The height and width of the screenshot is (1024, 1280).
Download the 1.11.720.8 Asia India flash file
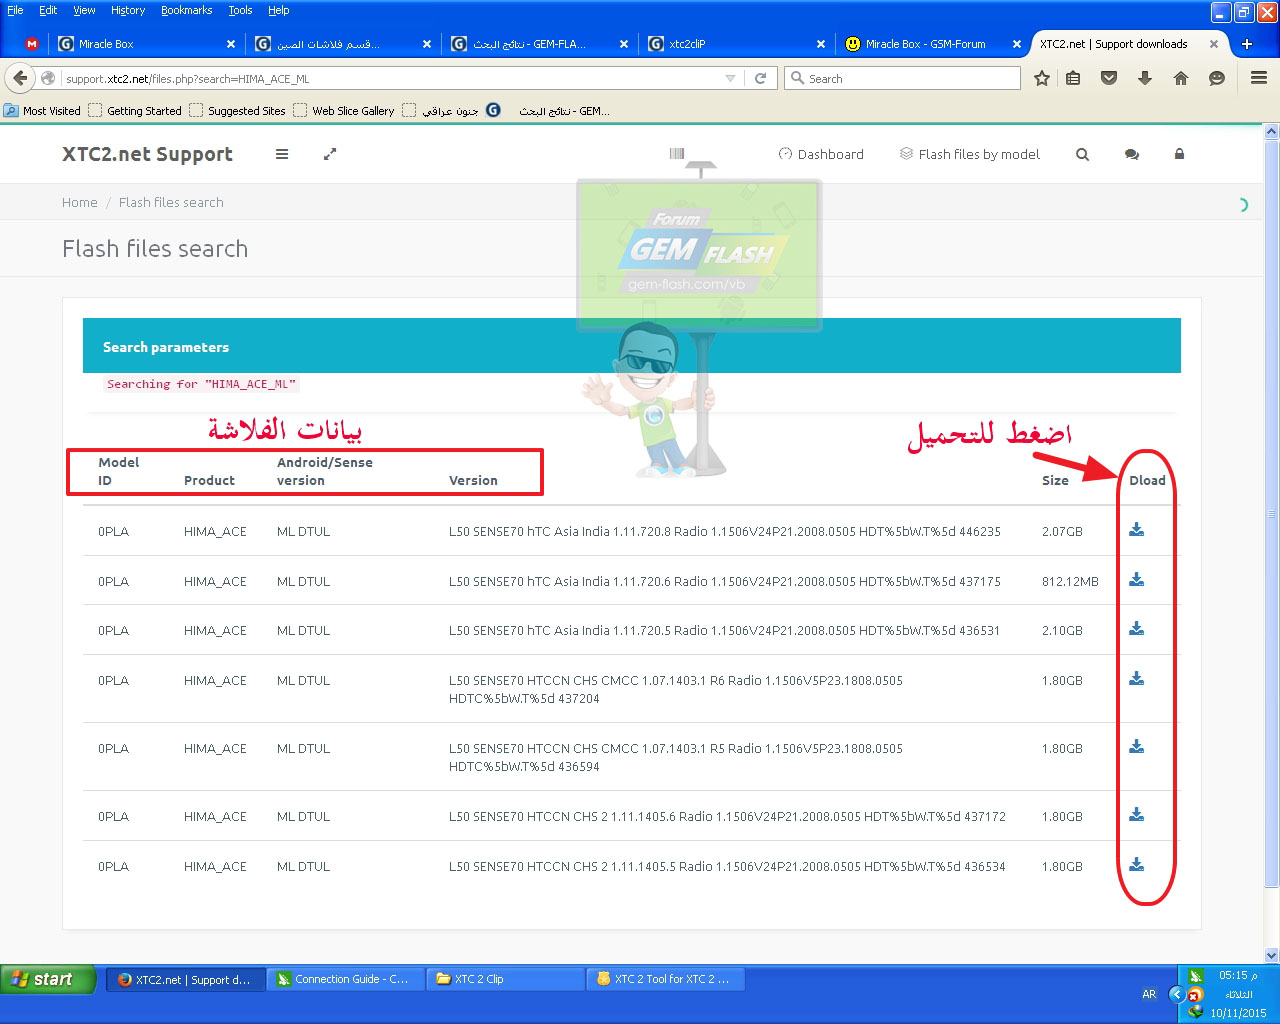tap(1136, 530)
